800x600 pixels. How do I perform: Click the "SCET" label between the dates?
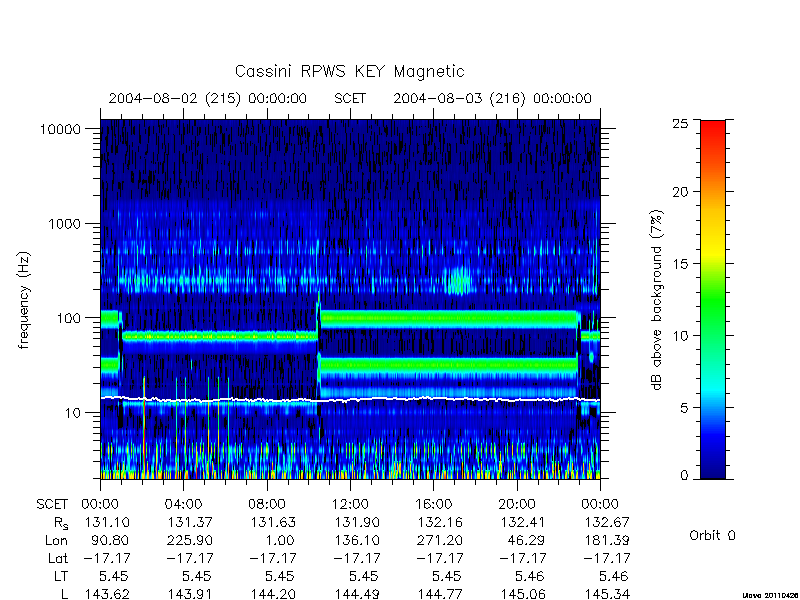click(350, 98)
